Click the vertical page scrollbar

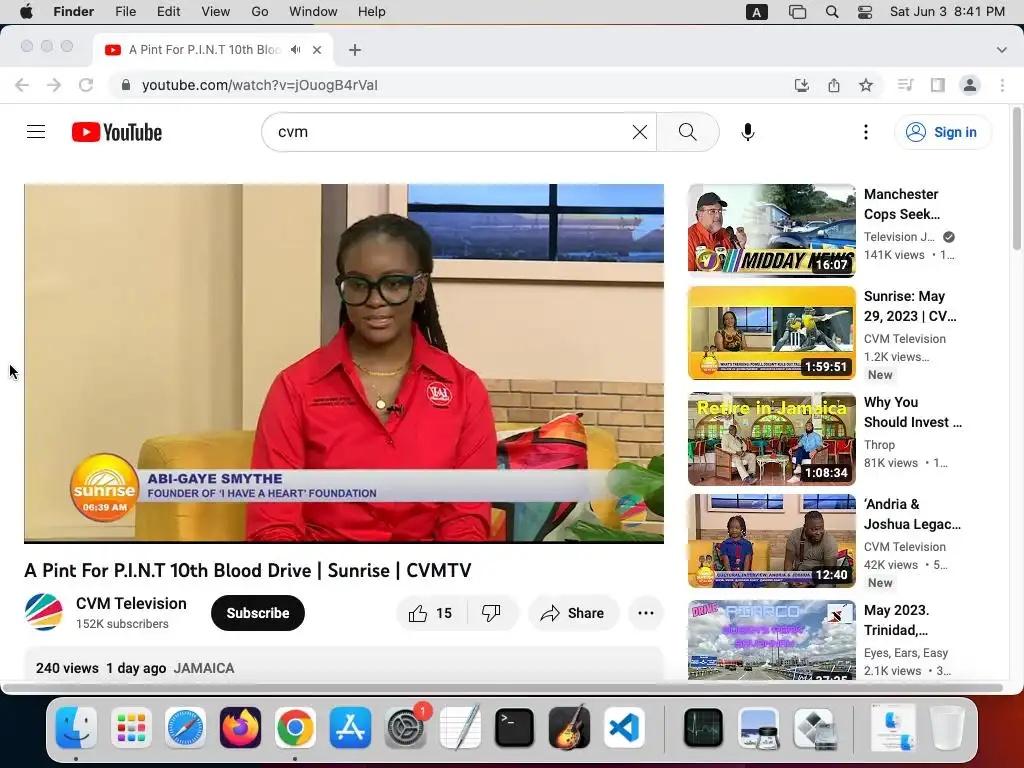click(x=1016, y=179)
